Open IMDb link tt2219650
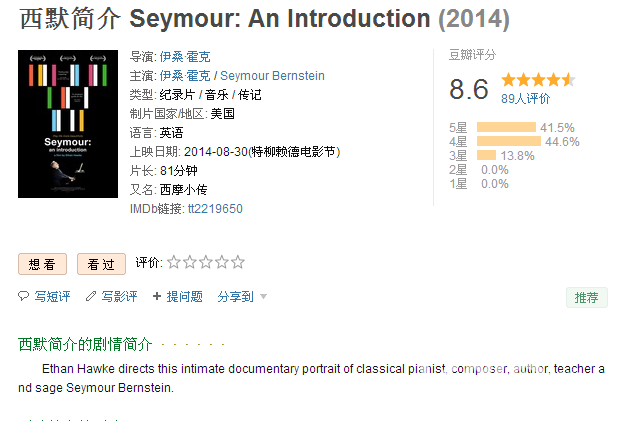Screen dimensions: 629x421 215,209
